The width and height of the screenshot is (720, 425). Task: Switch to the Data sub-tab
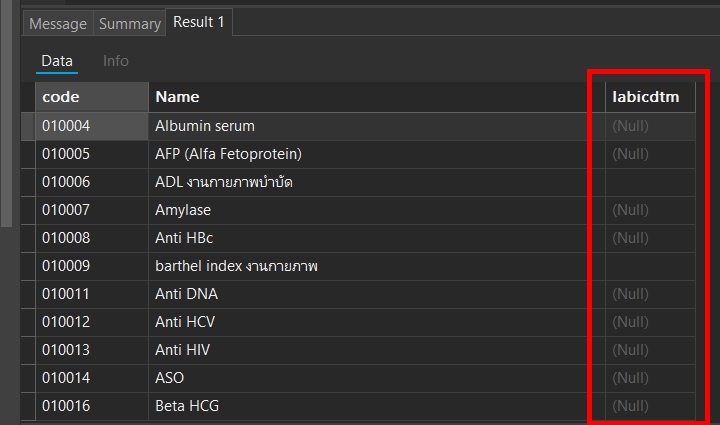click(57, 61)
